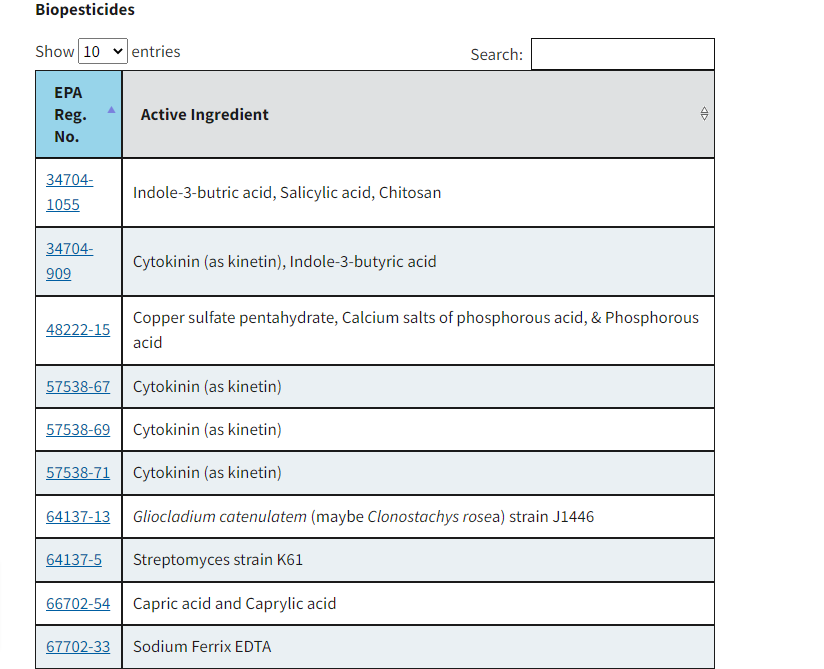Follow the 67702-33 Sodium Ferrix EDTA link
Viewport: 824px width, 669px height.
click(78, 646)
